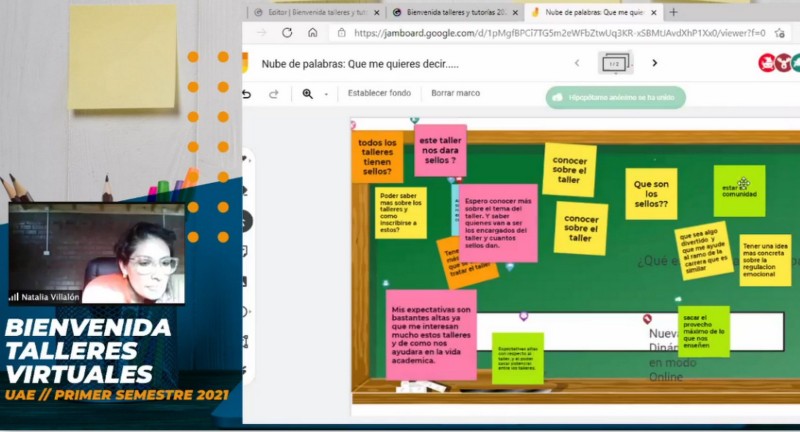Advance to the next frame arrow
Screen dimensions: 800x432
(x=655, y=63)
